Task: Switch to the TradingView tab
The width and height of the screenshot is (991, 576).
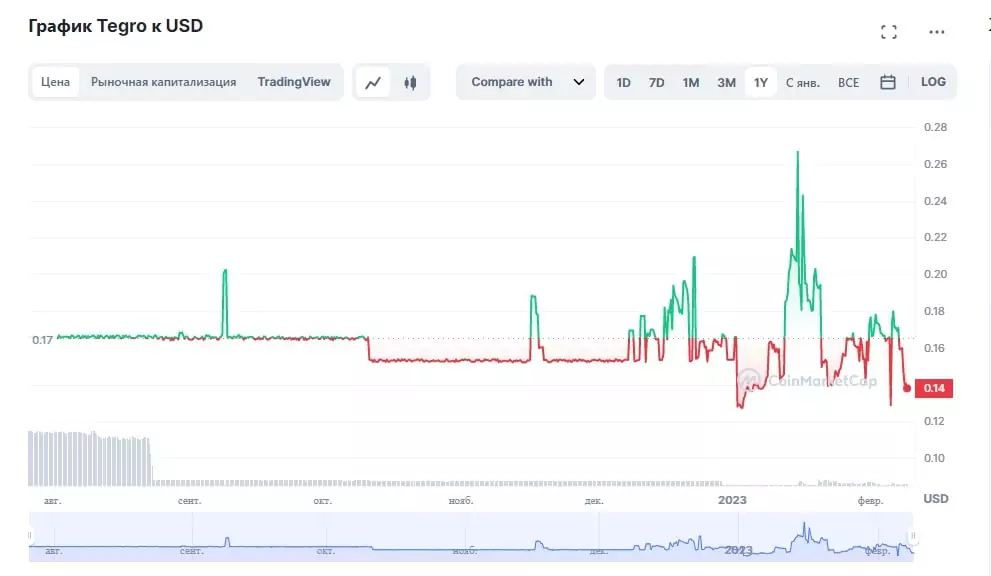Action: [293, 82]
